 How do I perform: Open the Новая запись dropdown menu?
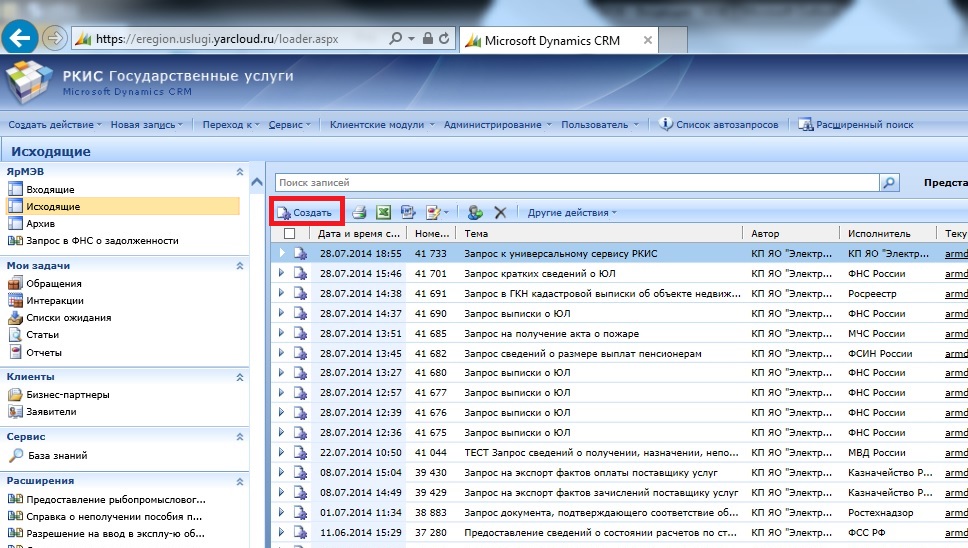point(146,125)
